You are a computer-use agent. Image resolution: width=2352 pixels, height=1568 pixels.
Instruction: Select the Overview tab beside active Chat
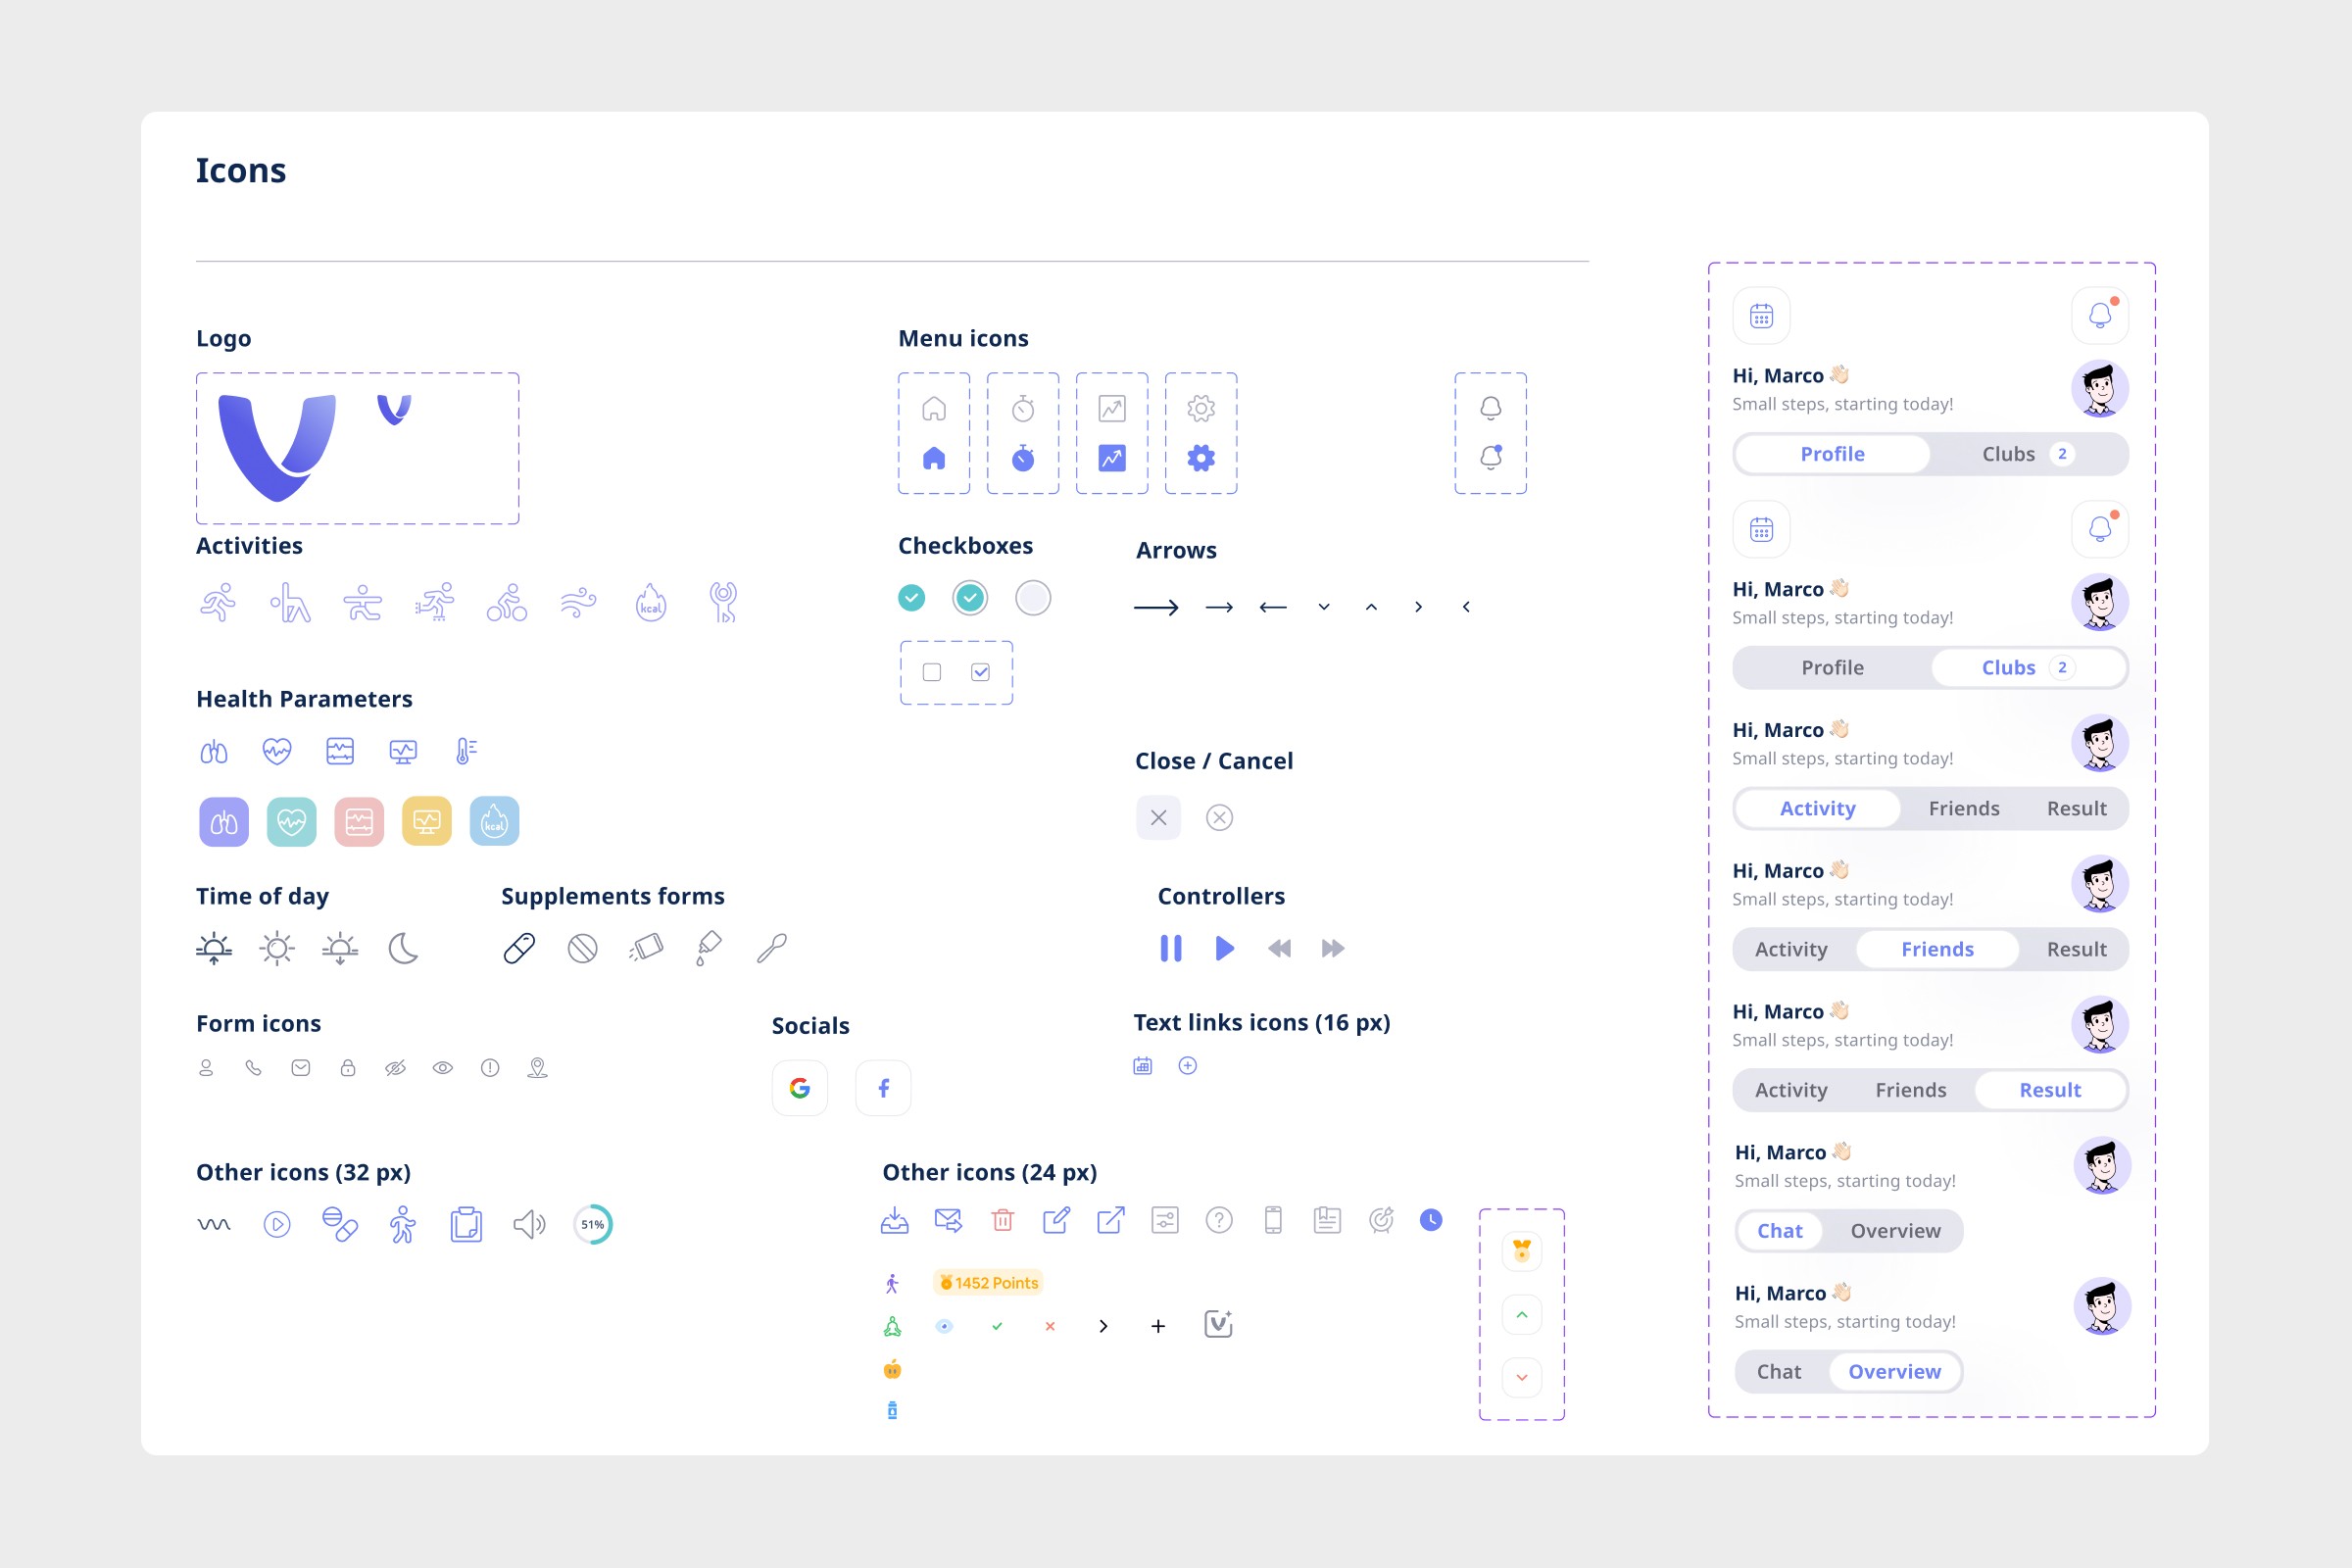click(1894, 1231)
